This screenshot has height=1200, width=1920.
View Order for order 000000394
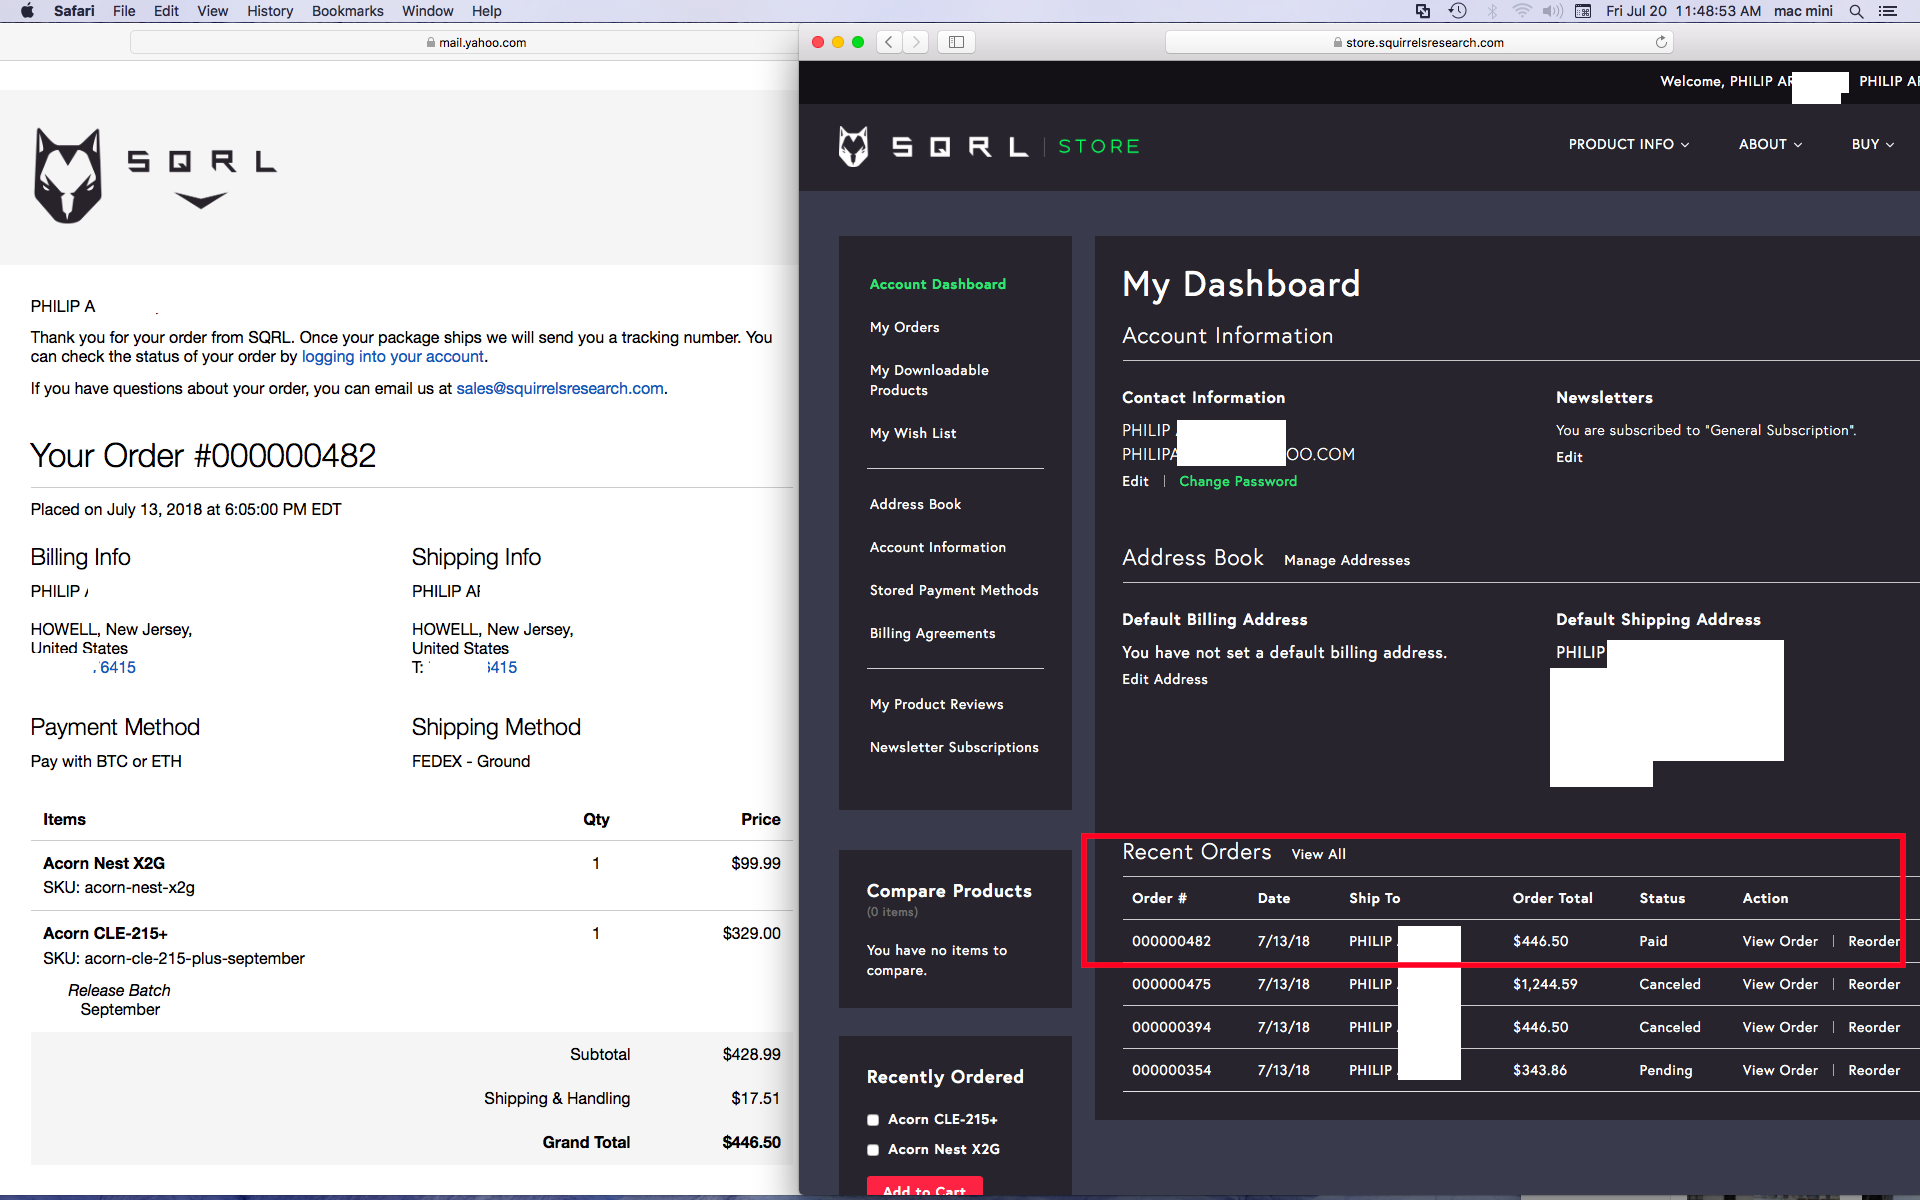[1780, 1027]
